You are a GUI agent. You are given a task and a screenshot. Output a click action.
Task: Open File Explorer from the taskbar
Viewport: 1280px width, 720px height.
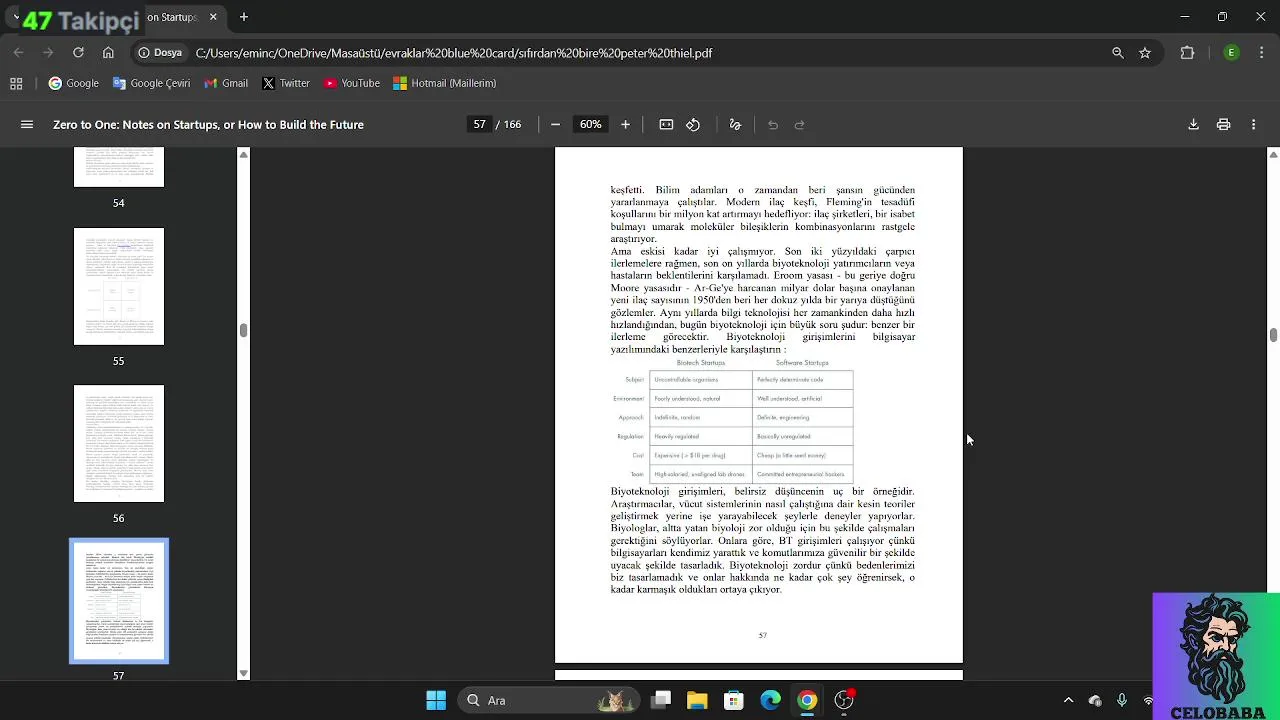[x=697, y=700]
